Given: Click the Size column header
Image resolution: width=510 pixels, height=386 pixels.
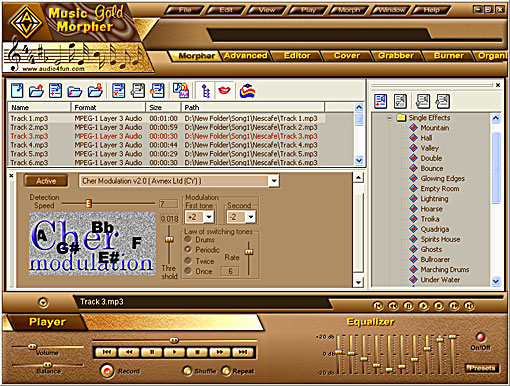Looking at the screenshot, I should coord(163,107).
